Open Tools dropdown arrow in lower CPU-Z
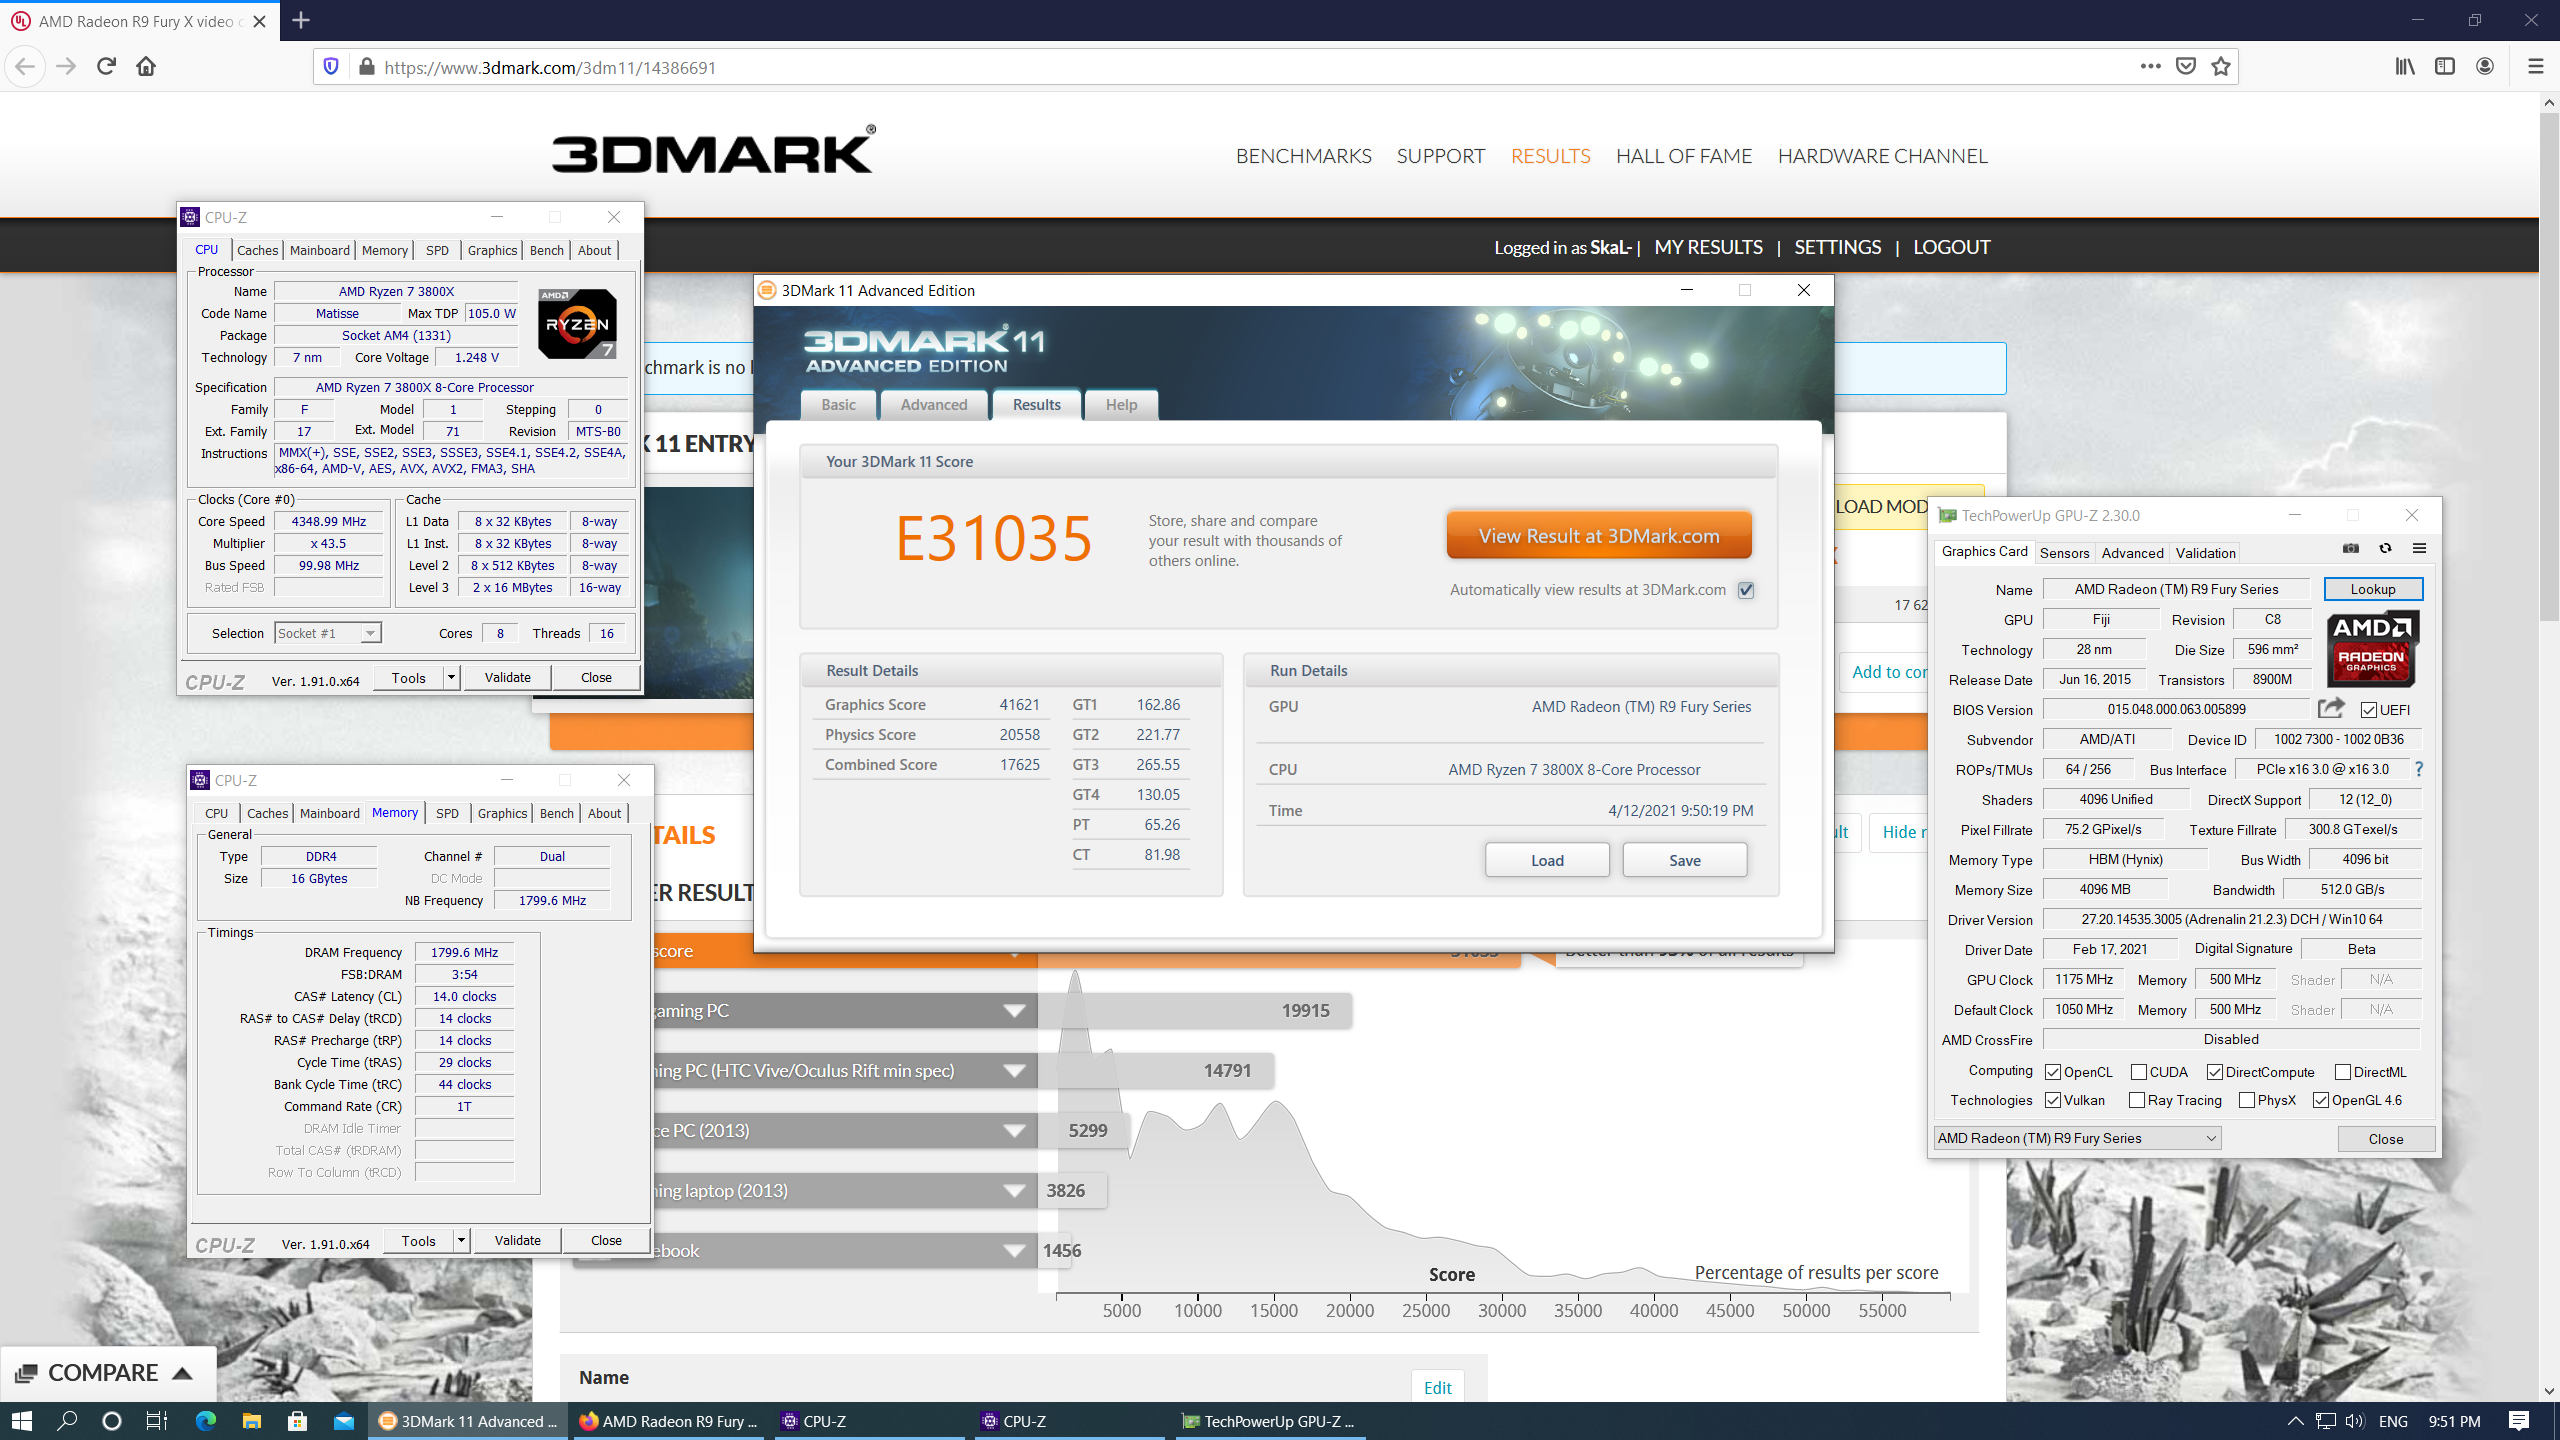The image size is (2560, 1440). tap(462, 1241)
